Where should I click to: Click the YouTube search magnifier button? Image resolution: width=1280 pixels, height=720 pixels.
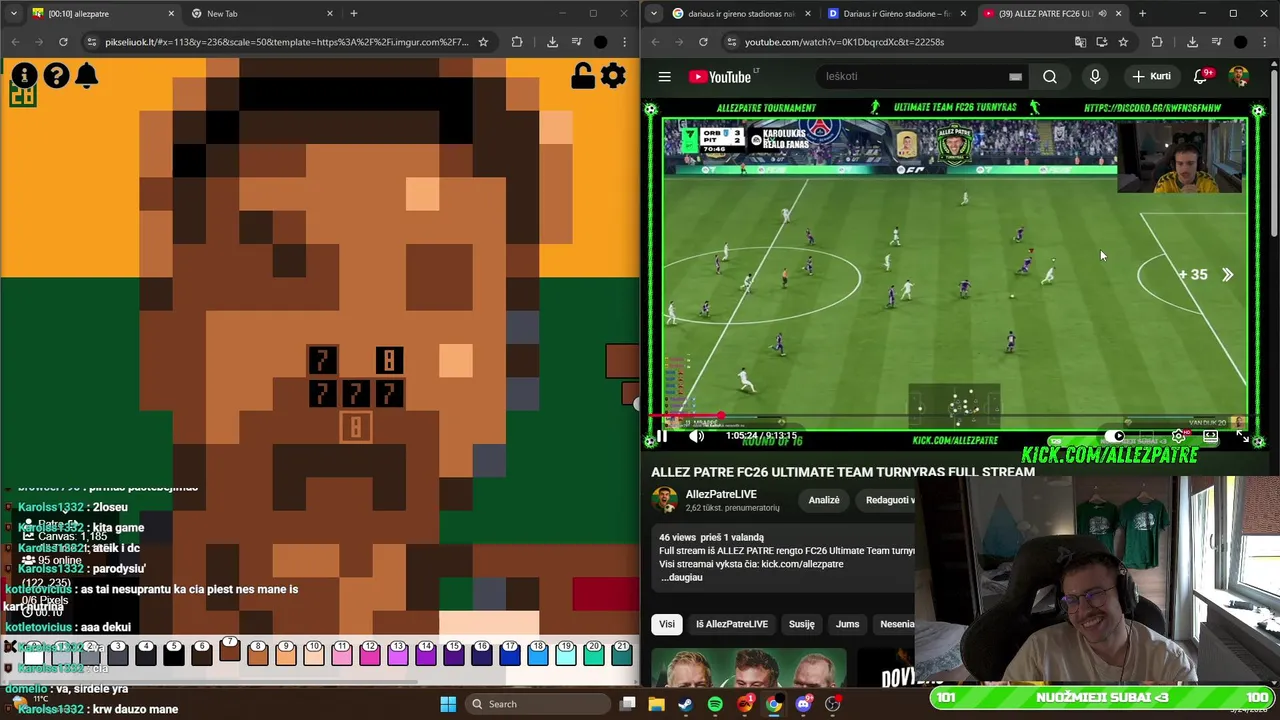(1049, 76)
